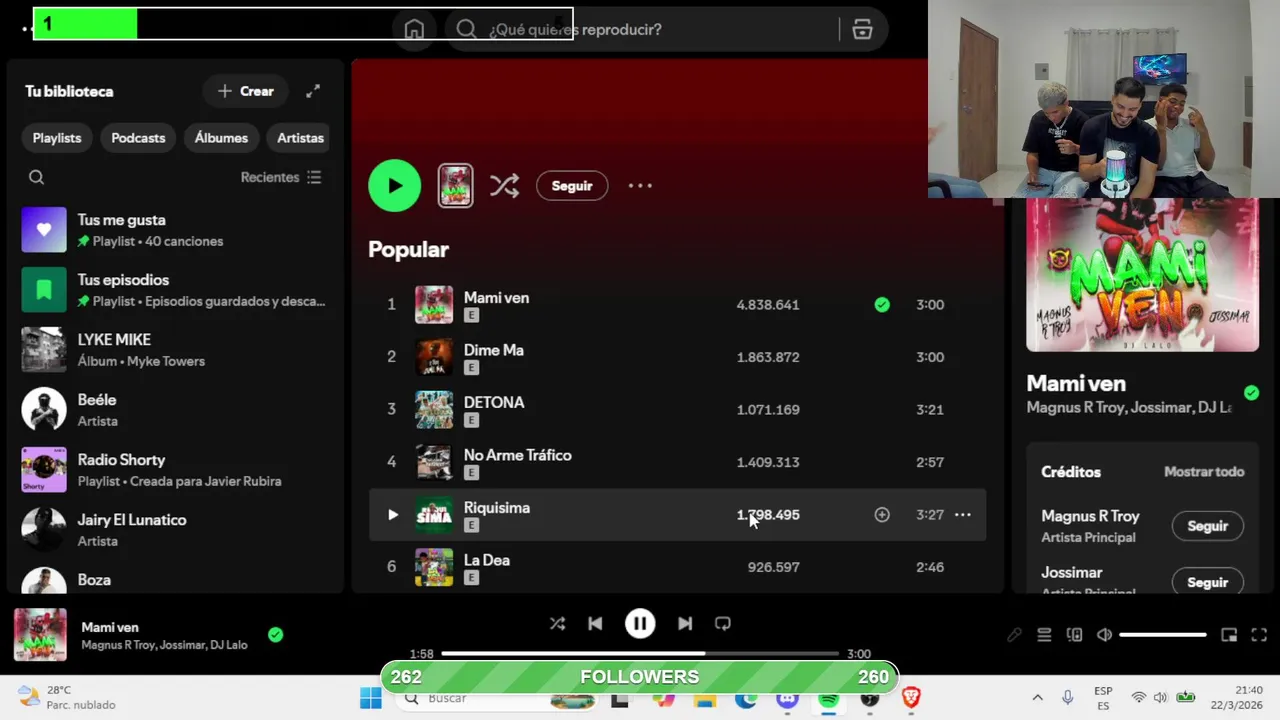
Task: Select track No Arme Tráfico
Action: click(x=678, y=462)
